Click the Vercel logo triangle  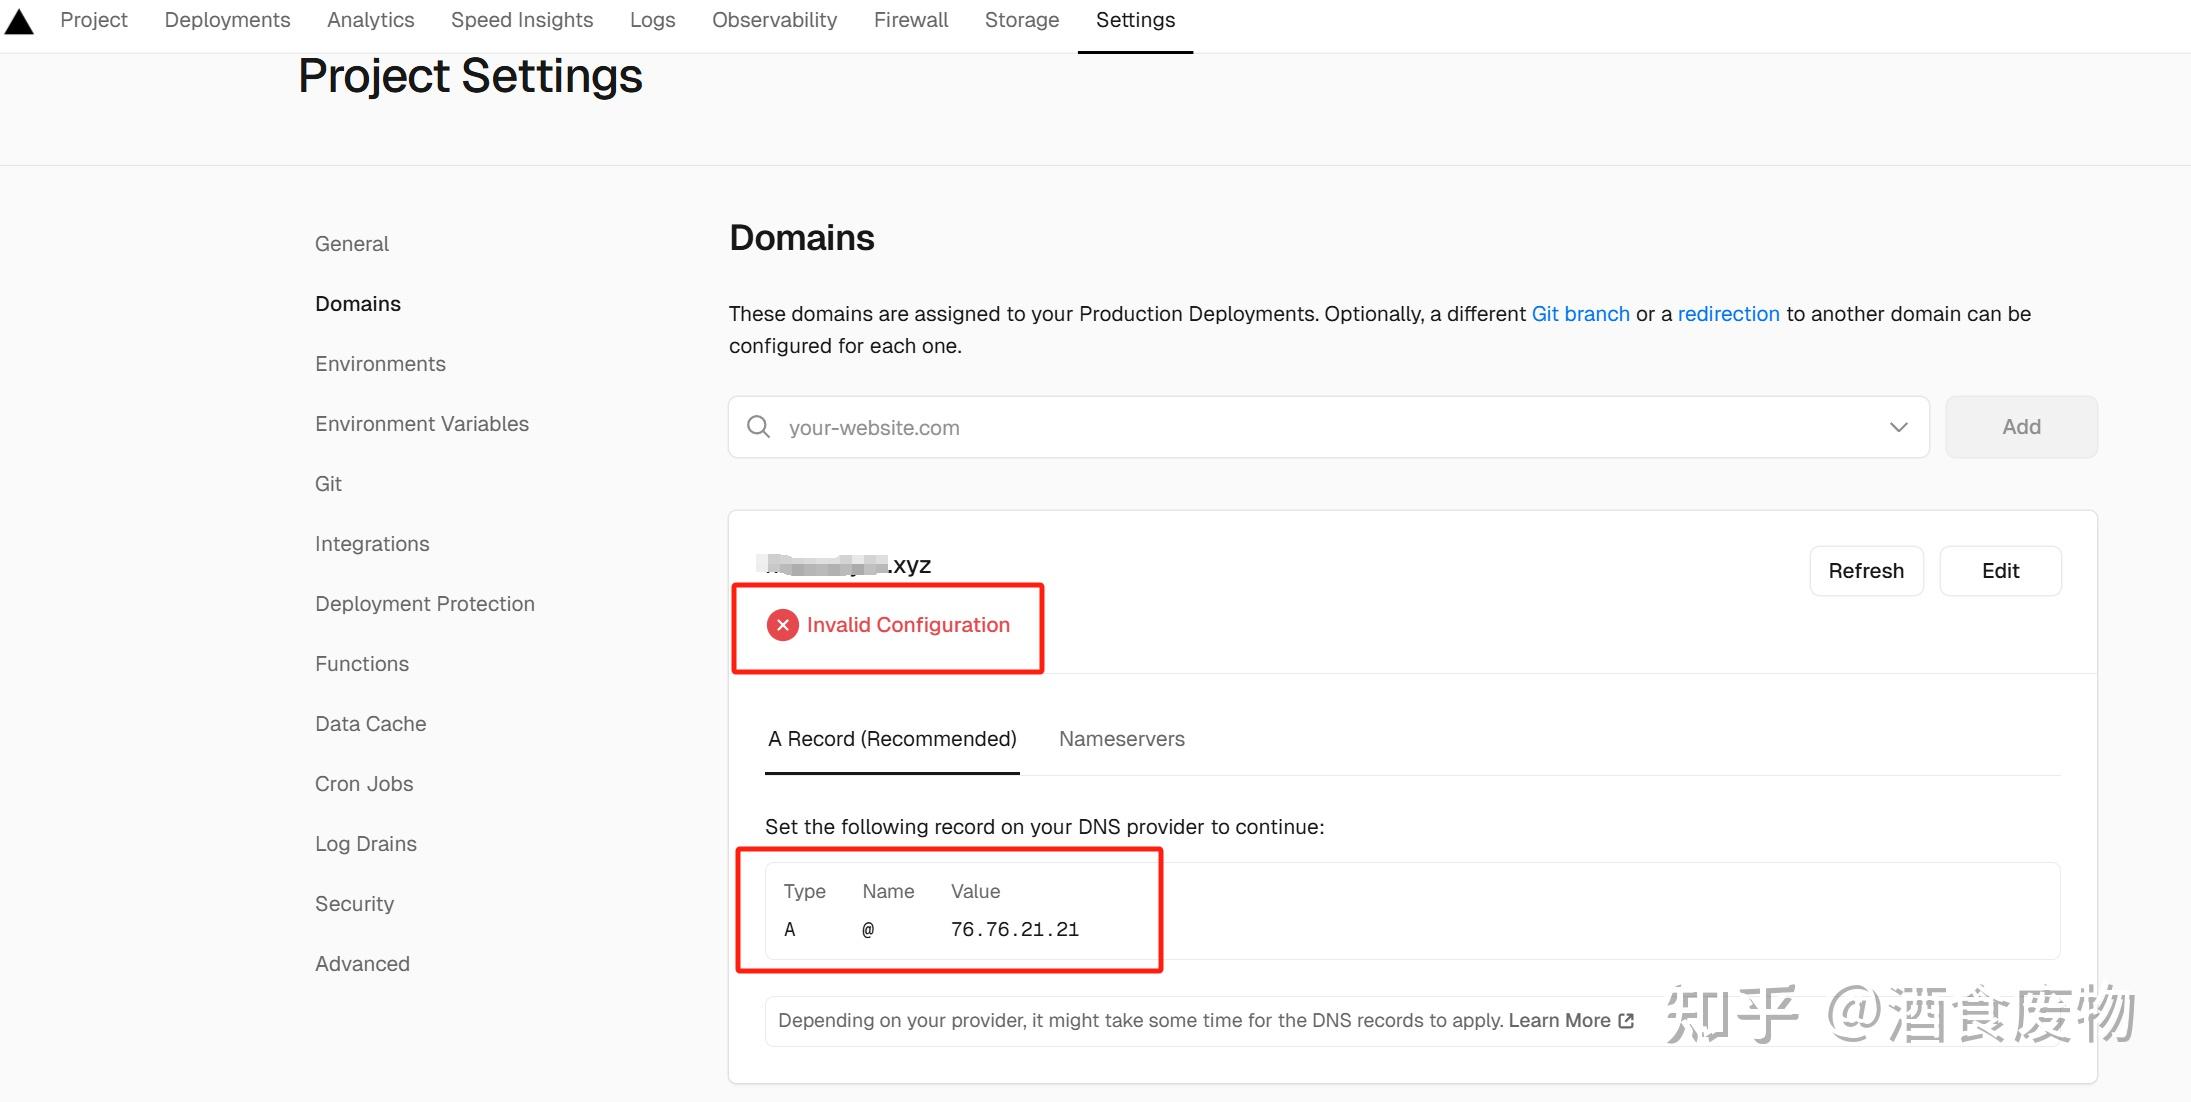click(20, 20)
